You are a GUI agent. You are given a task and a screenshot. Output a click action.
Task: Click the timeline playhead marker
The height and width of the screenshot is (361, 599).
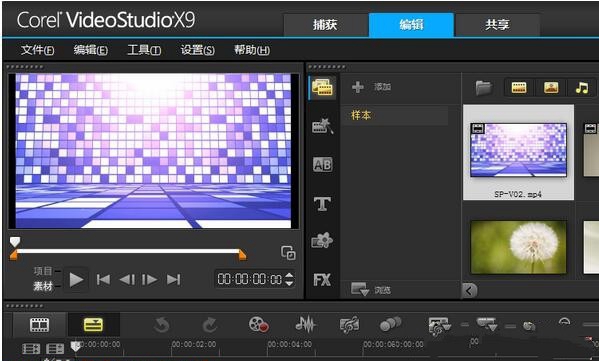point(75,346)
